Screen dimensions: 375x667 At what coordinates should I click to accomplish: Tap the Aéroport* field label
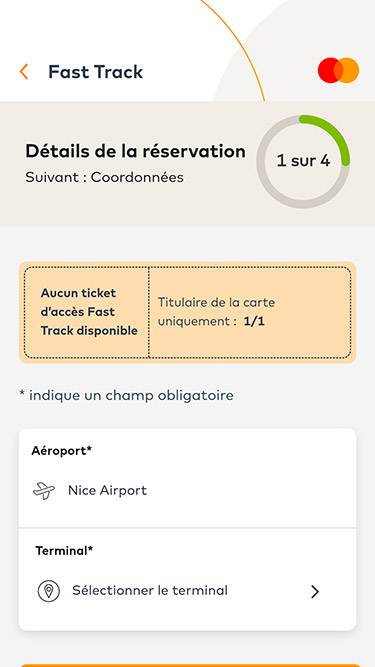[x=62, y=450]
